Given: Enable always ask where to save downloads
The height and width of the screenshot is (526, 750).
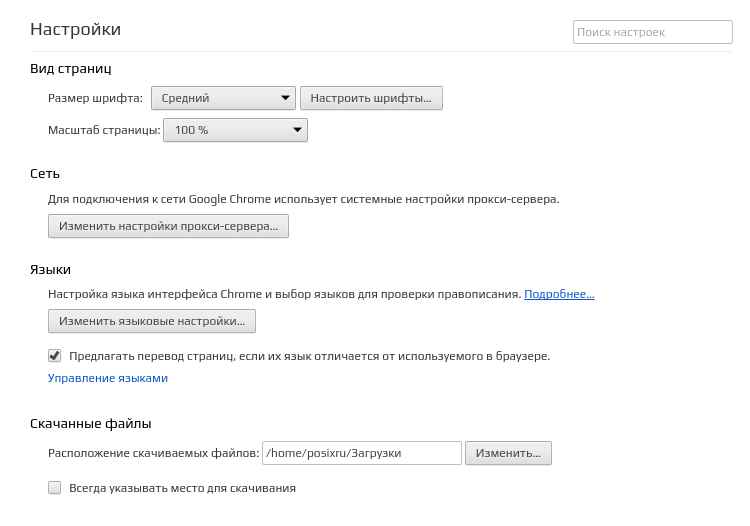Looking at the screenshot, I should point(55,488).
